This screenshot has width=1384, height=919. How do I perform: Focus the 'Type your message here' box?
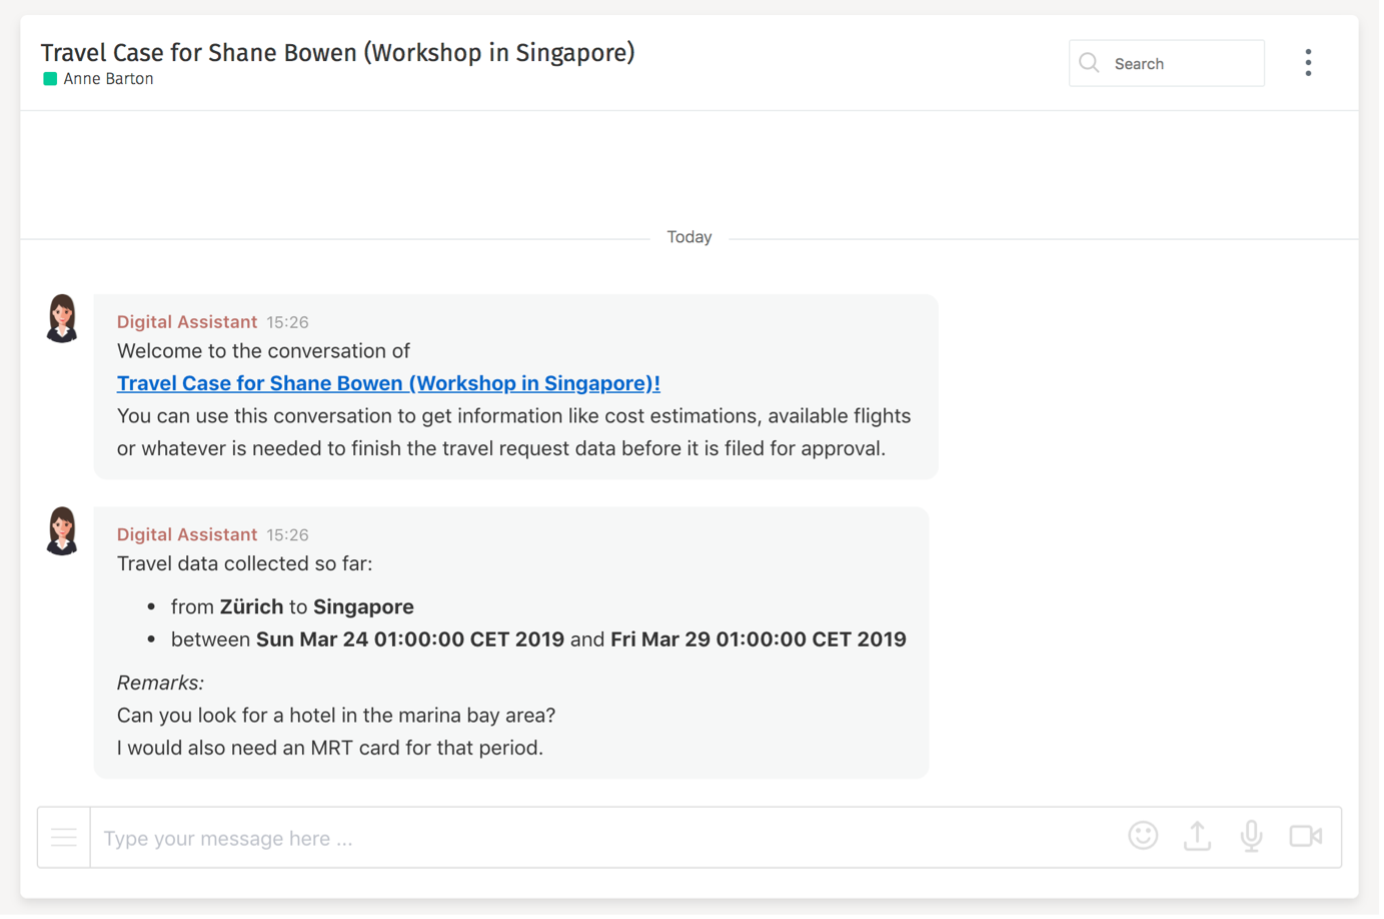[600, 838]
